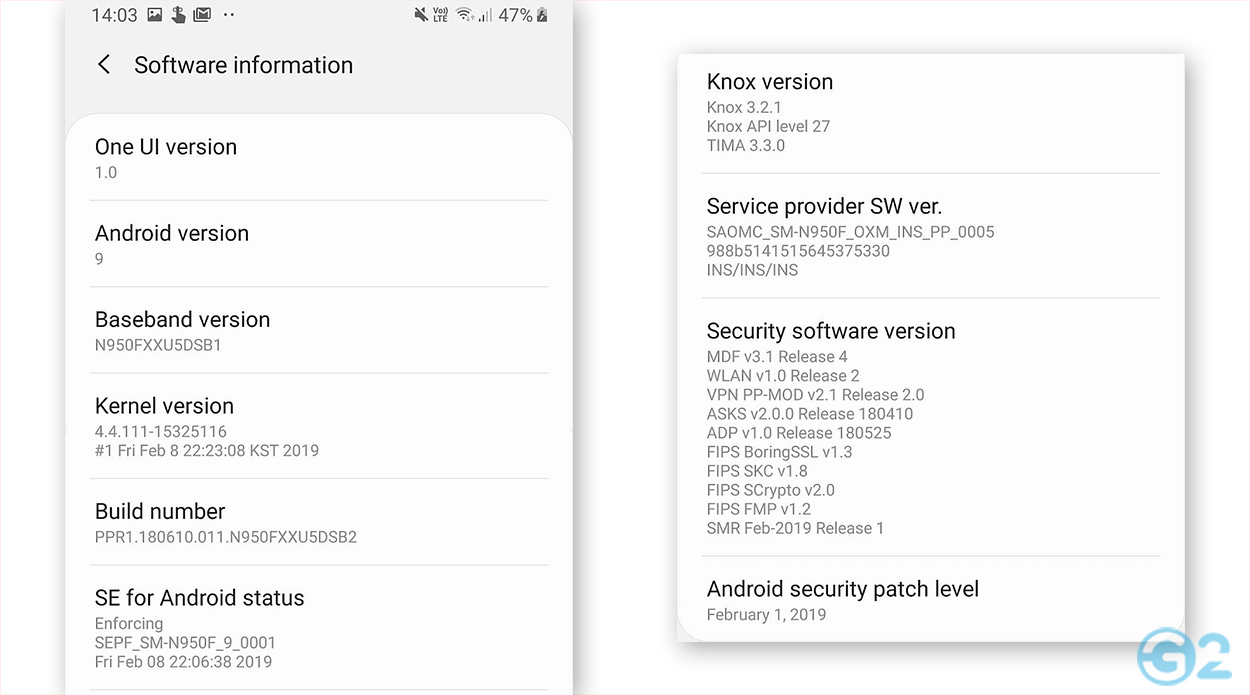Go back using the back arrow

(104, 65)
